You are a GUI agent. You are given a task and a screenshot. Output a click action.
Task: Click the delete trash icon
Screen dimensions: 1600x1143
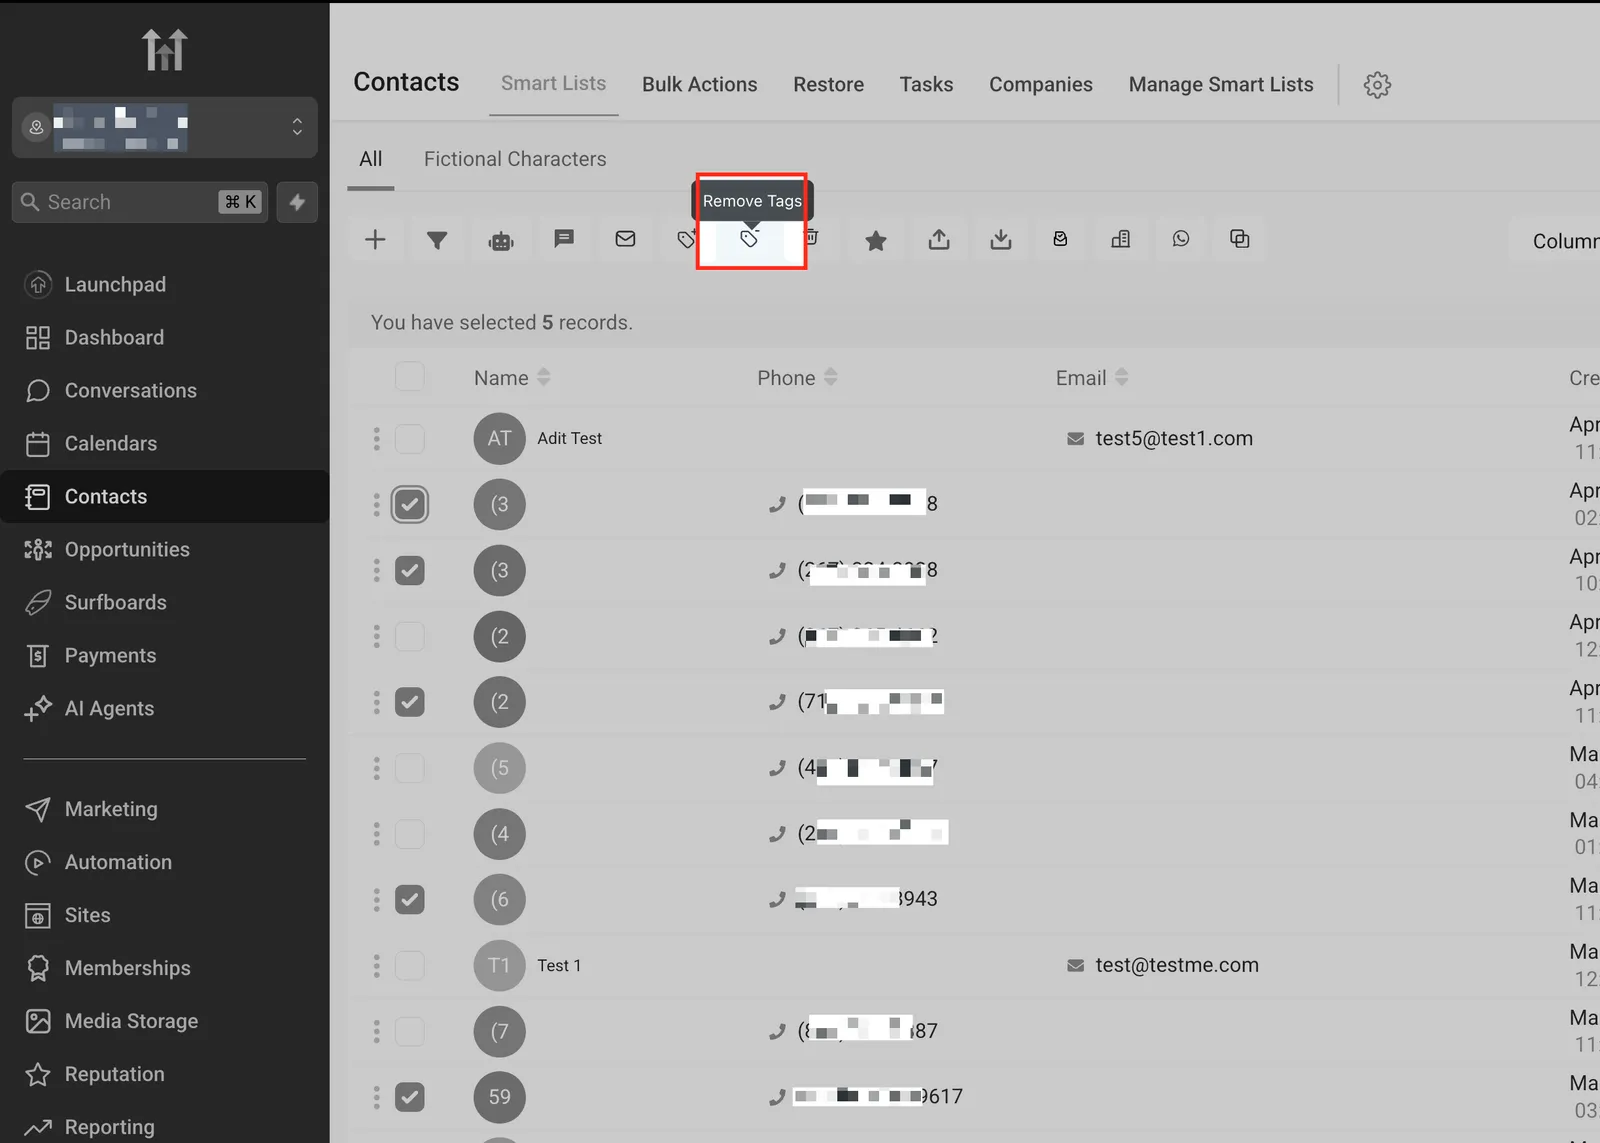[812, 238]
